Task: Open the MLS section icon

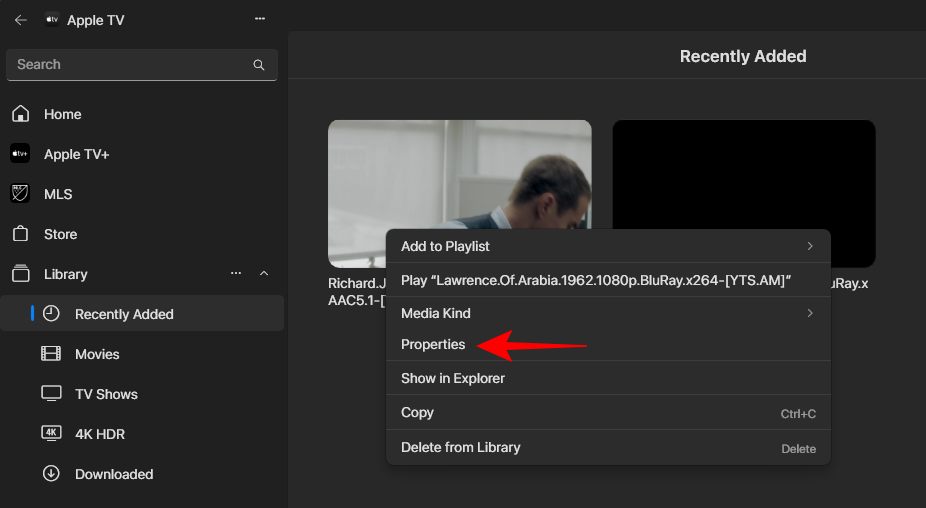Action: 20,194
